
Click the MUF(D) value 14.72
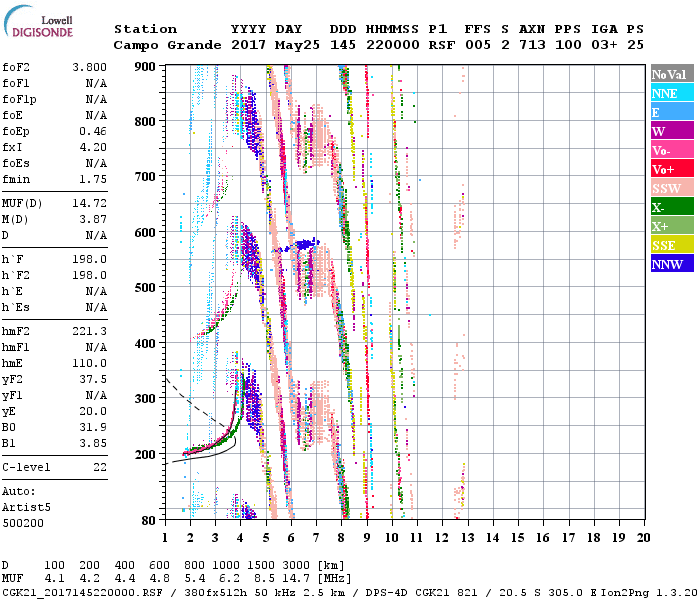pos(89,204)
